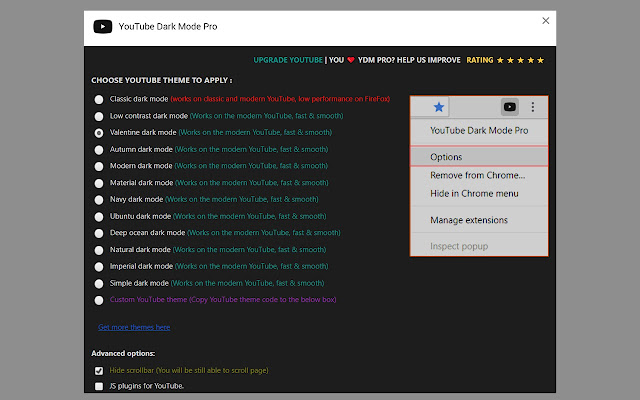Screen dimensions: 640x400
Task: Select Deep ocean dark mode radio
Action: point(99,233)
